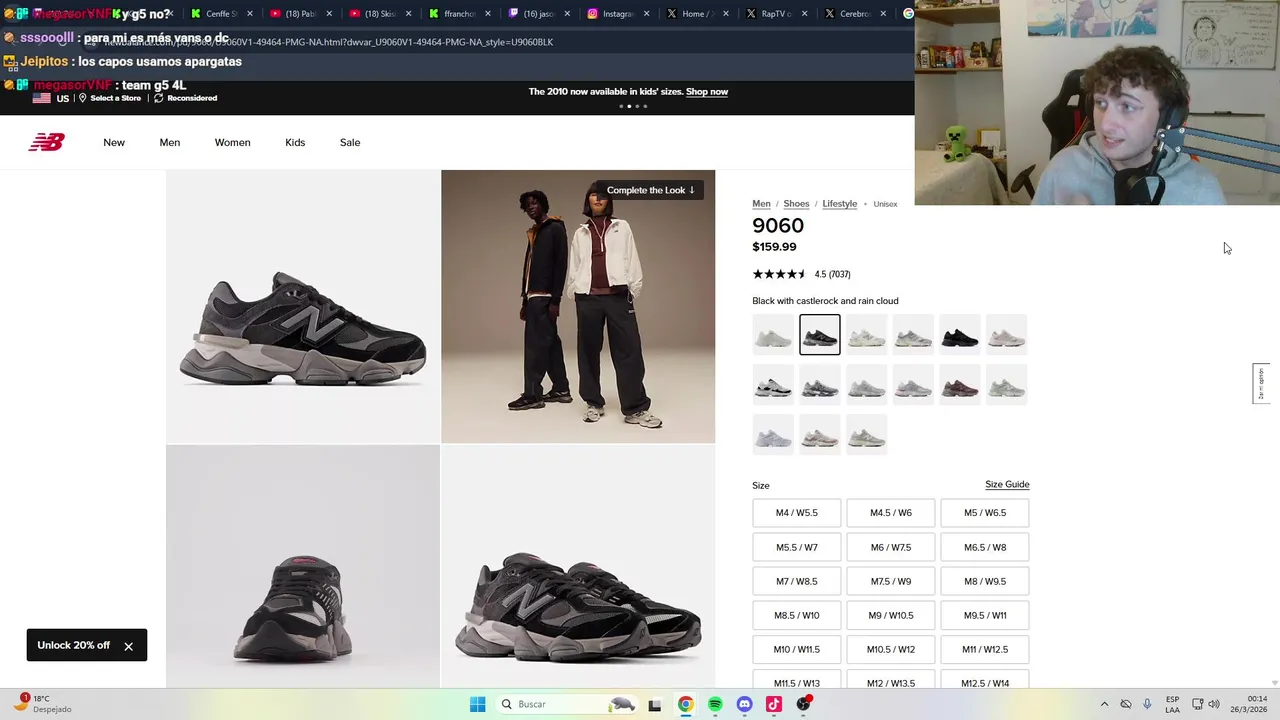This screenshot has height=720, width=1280.
Task: Open the New menu item
Action: click(x=114, y=142)
